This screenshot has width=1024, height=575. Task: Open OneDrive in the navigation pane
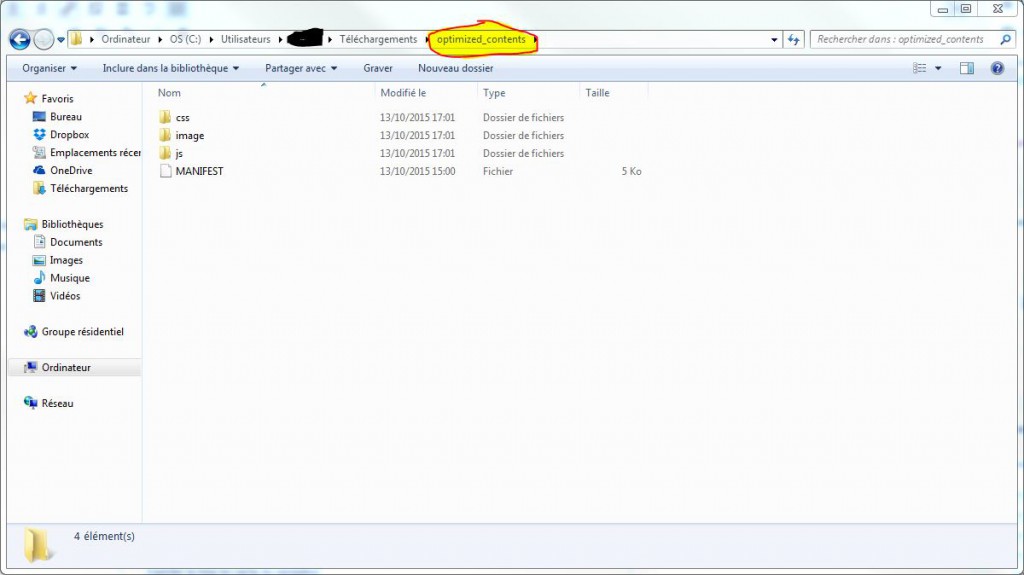coord(70,171)
